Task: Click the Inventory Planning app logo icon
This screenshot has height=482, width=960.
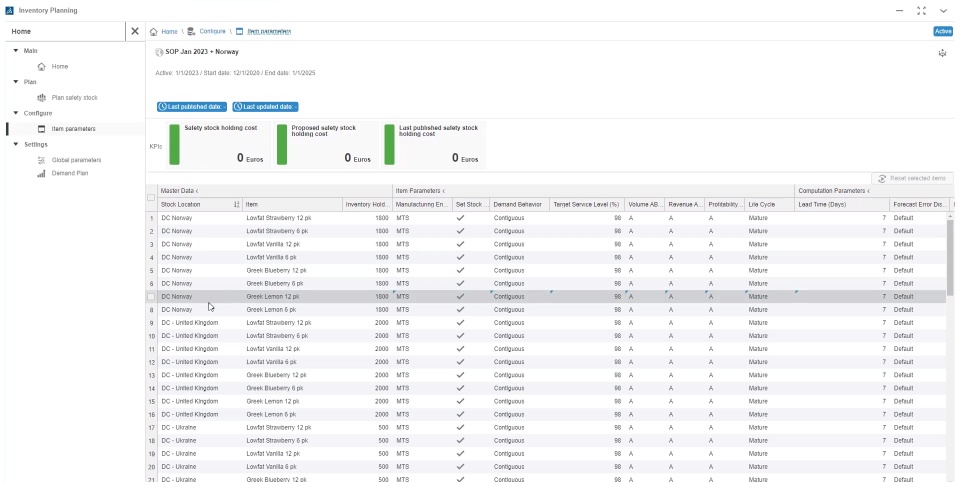Action: click(x=9, y=10)
